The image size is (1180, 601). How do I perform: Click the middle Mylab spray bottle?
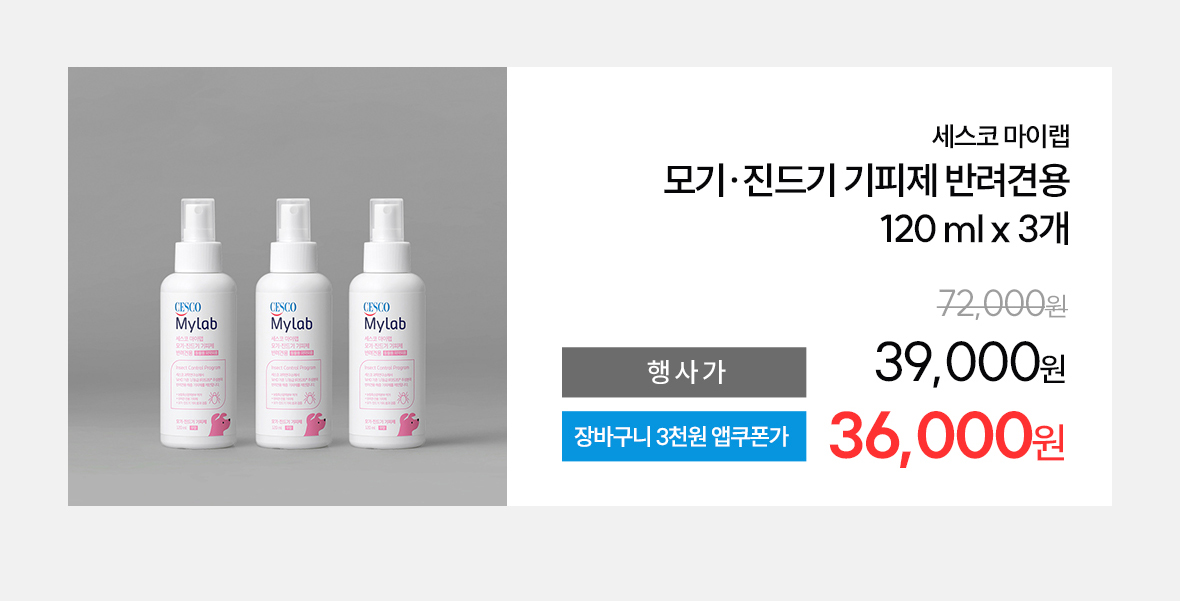pos(293,323)
